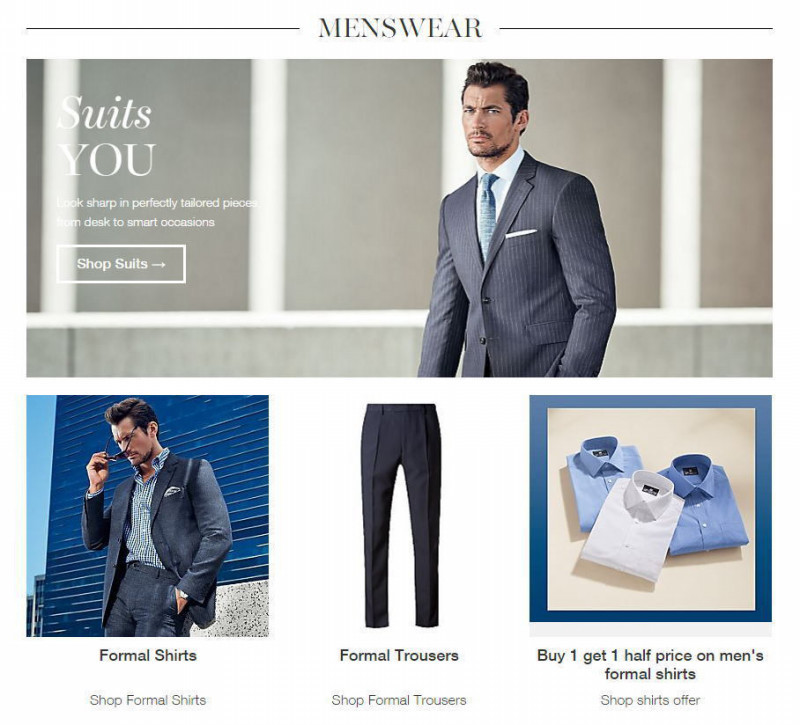800x725 pixels.
Task: Click the Shop Suits button
Action: pyautogui.click(x=121, y=264)
